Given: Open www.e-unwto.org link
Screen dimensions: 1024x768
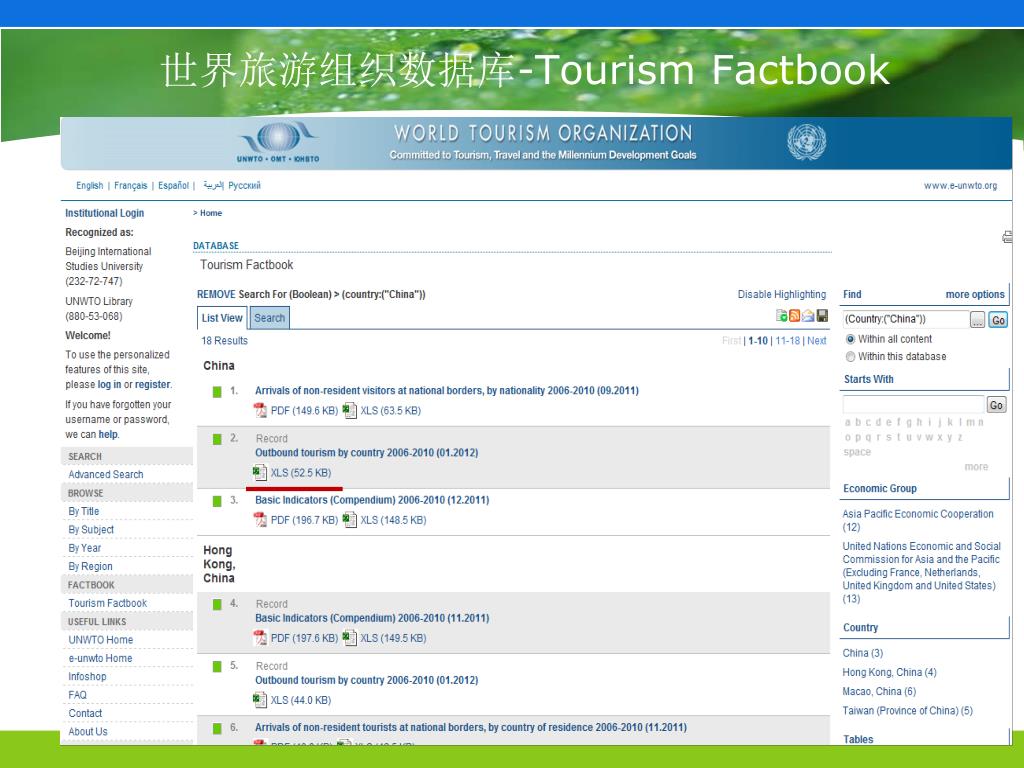Looking at the screenshot, I should tap(960, 186).
